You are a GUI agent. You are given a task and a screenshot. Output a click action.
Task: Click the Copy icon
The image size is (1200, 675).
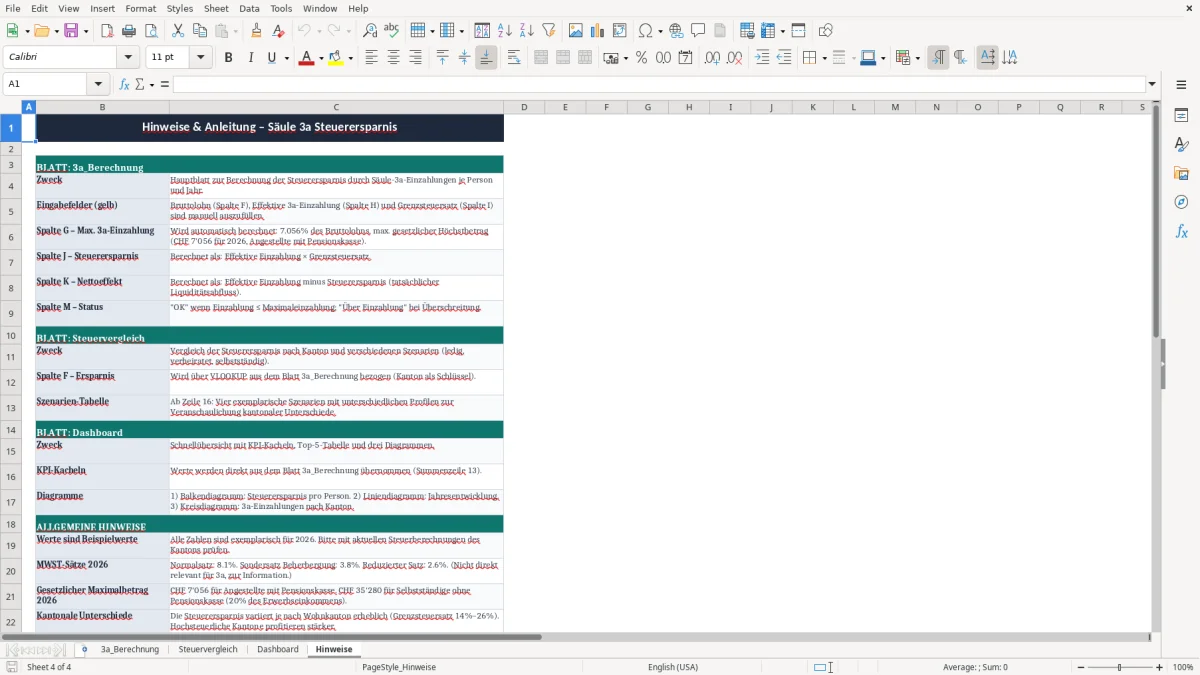199,31
